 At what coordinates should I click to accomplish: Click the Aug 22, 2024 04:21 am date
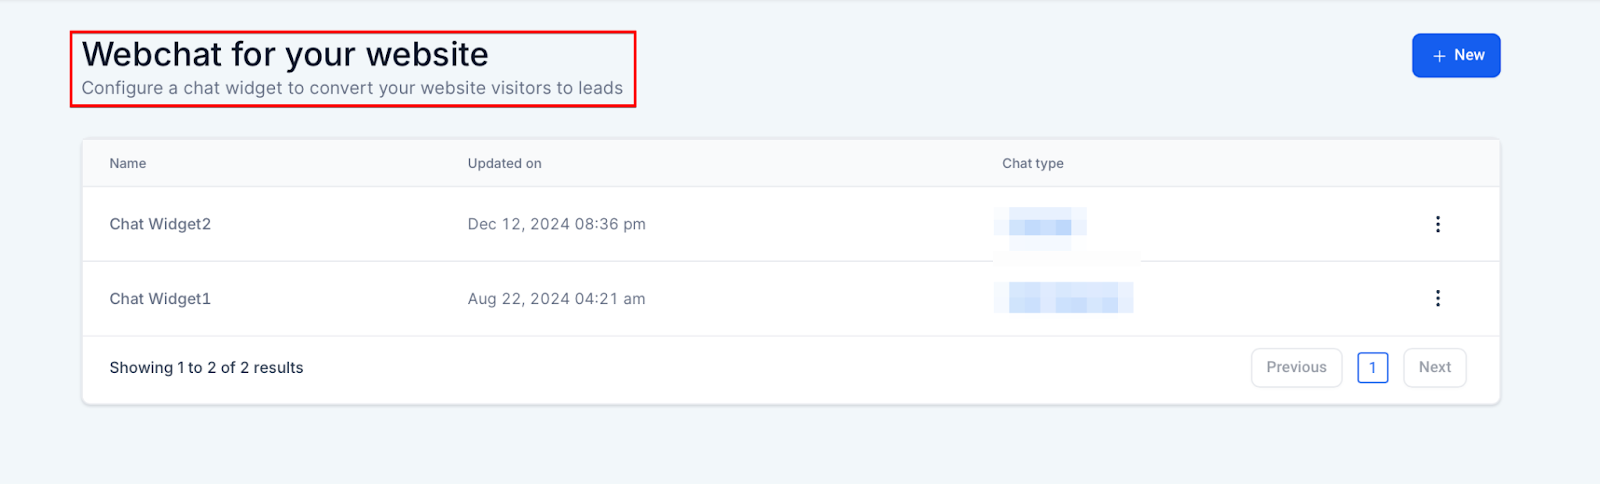(556, 298)
